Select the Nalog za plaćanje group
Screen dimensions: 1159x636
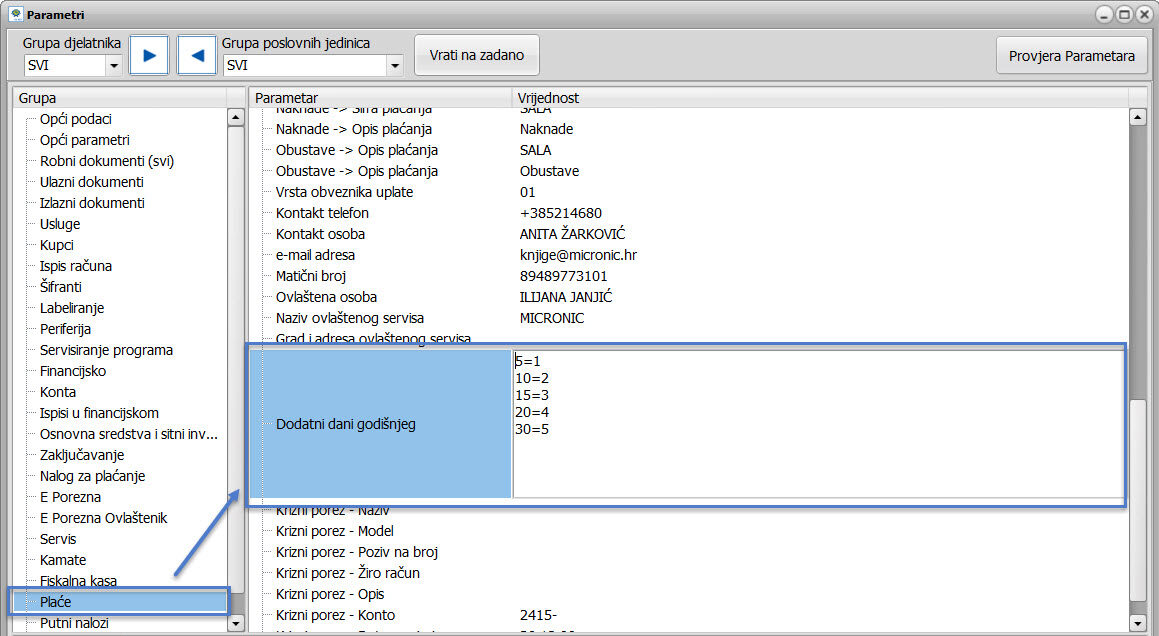click(x=92, y=476)
